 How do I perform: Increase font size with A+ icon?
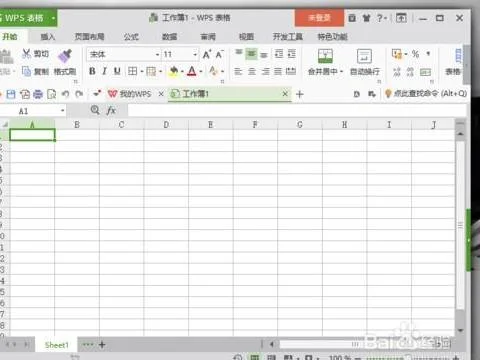[x=207, y=54]
